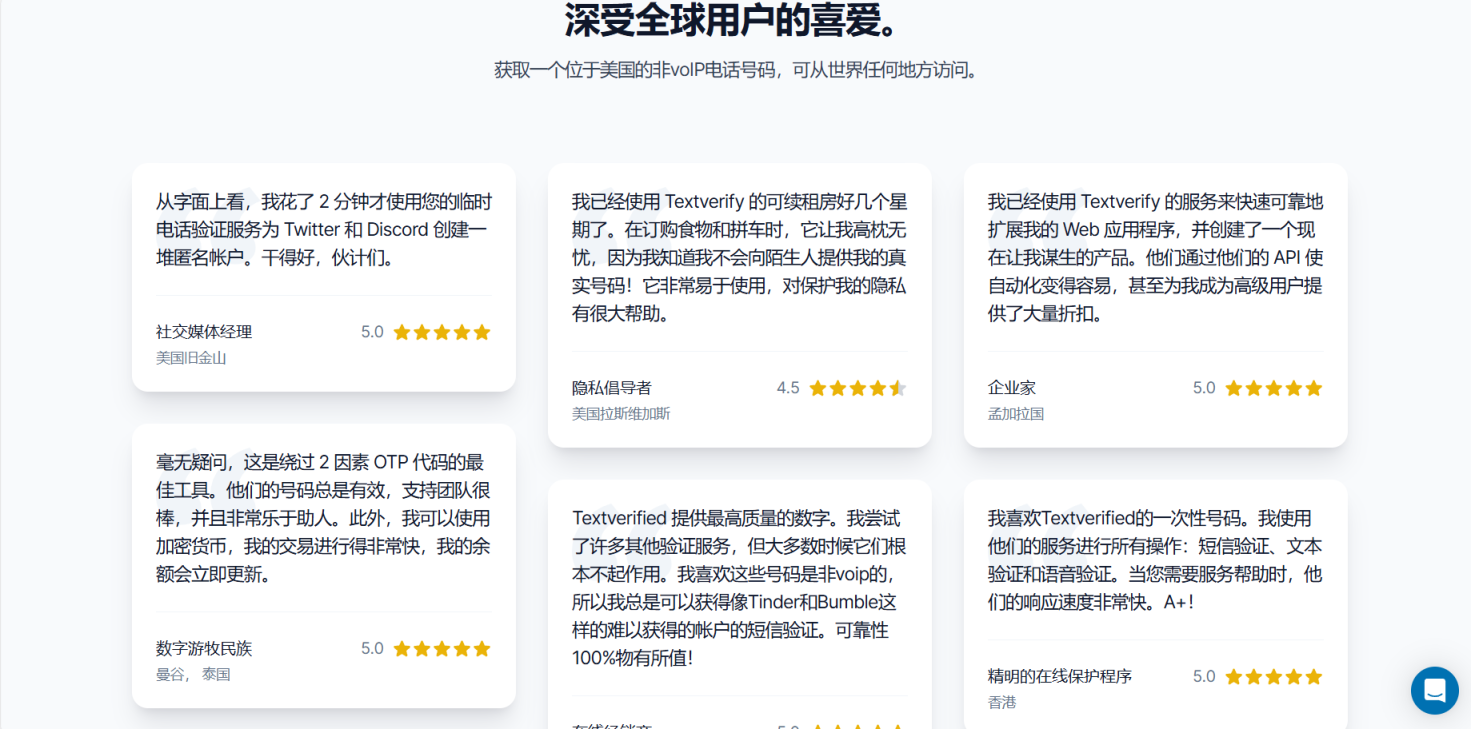1471x729 pixels.
Task: Click the star rating beside 隐私倡导者
Action: tap(857, 388)
